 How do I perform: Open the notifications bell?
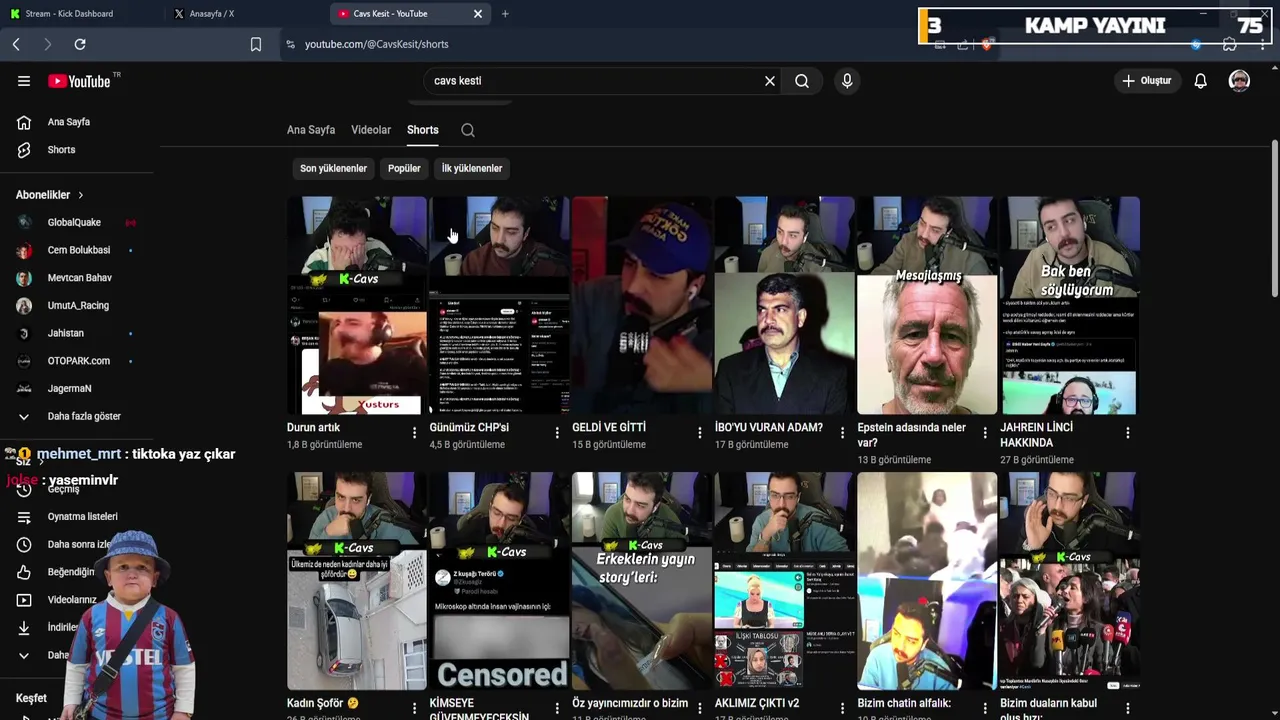pos(1201,81)
